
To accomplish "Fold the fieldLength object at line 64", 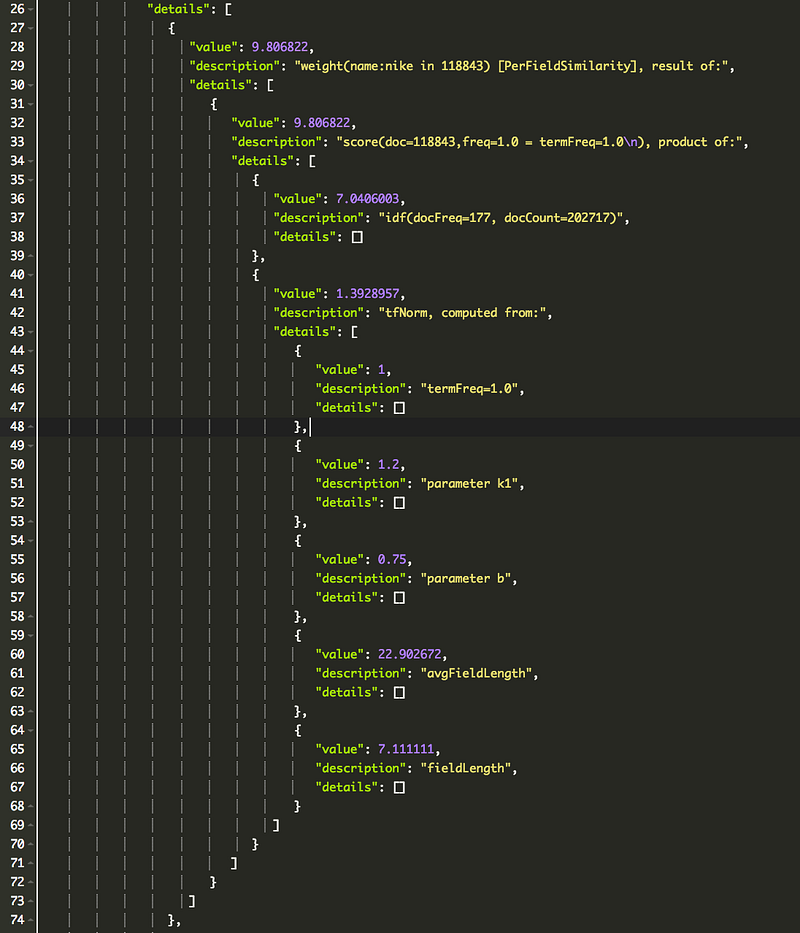I will tap(30, 731).
